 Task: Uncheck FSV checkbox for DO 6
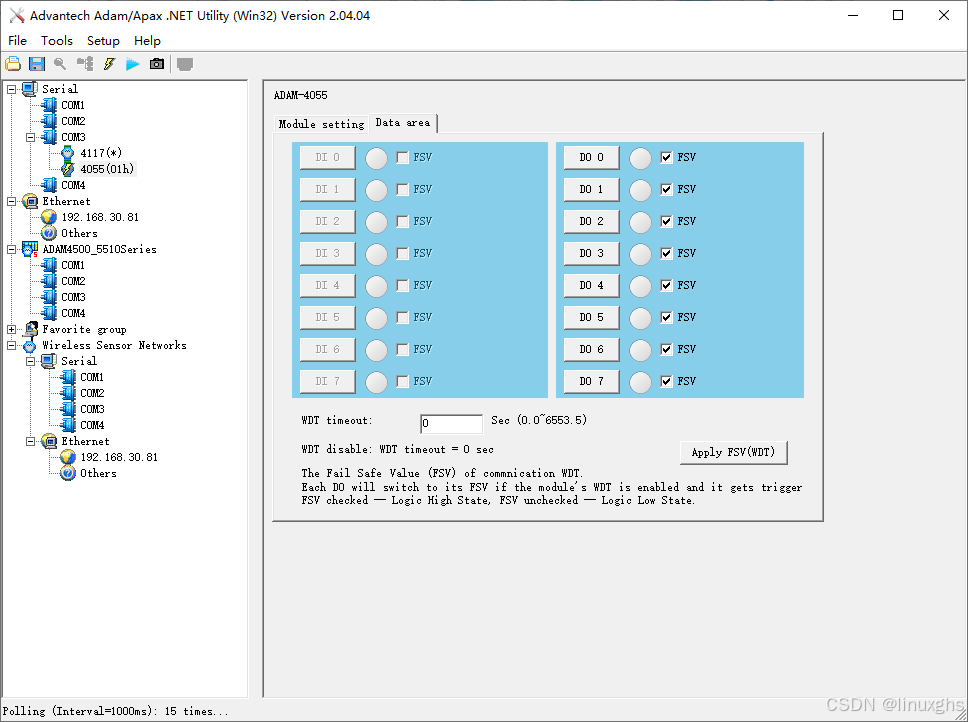click(x=666, y=349)
